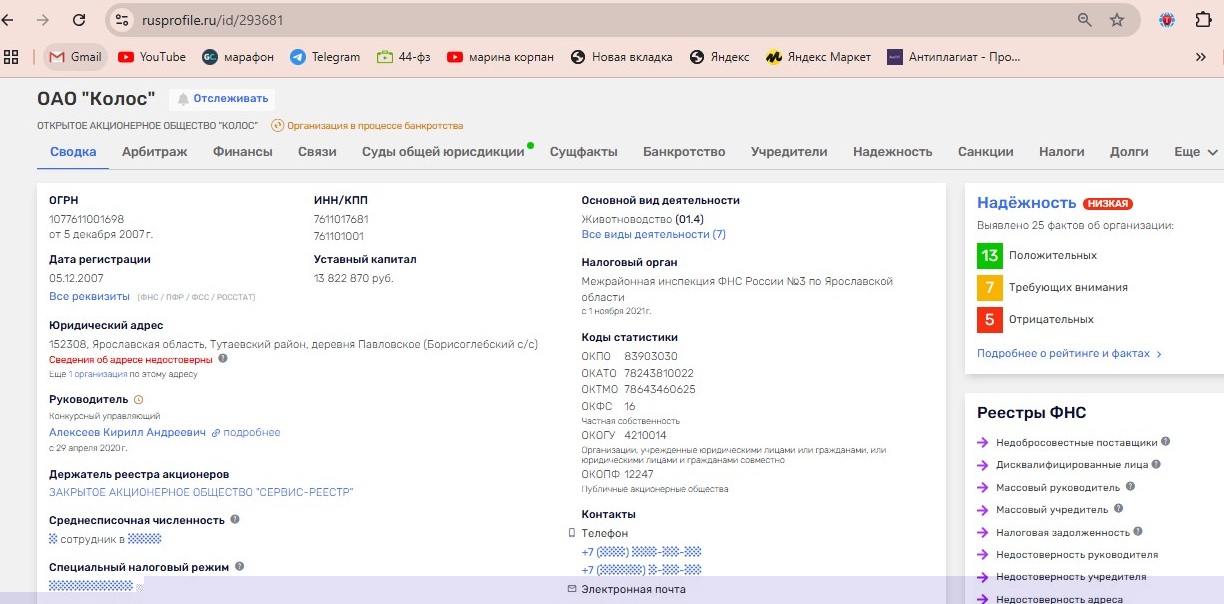Open the Google apps grid icon
Image resolution: width=1224 pixels, height=604 pixels.
[12, 57]
